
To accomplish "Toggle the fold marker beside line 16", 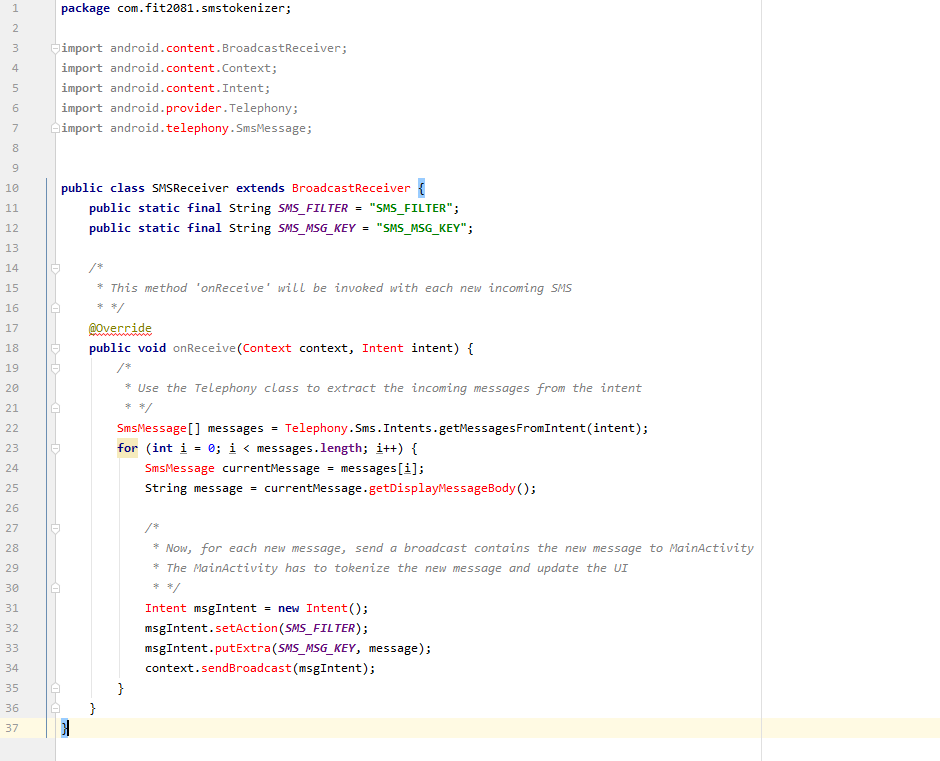I will click(x=53, y=307).
